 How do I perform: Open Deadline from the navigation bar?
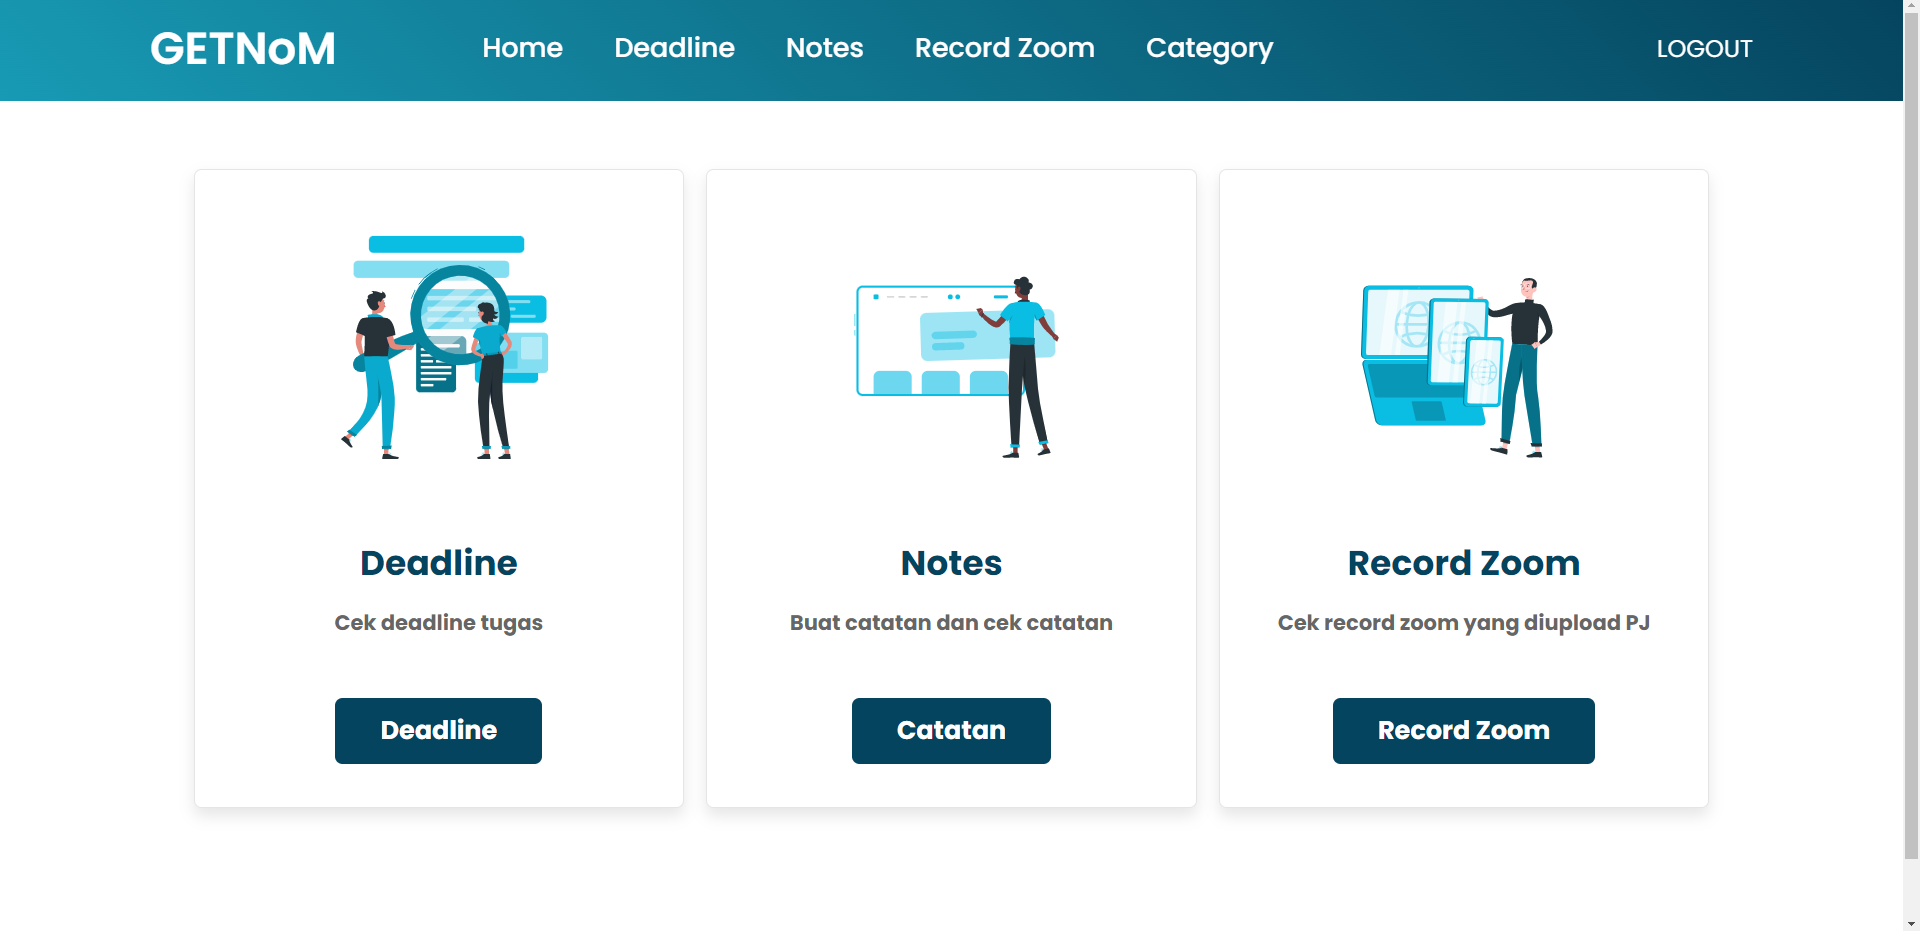[674, 48]
